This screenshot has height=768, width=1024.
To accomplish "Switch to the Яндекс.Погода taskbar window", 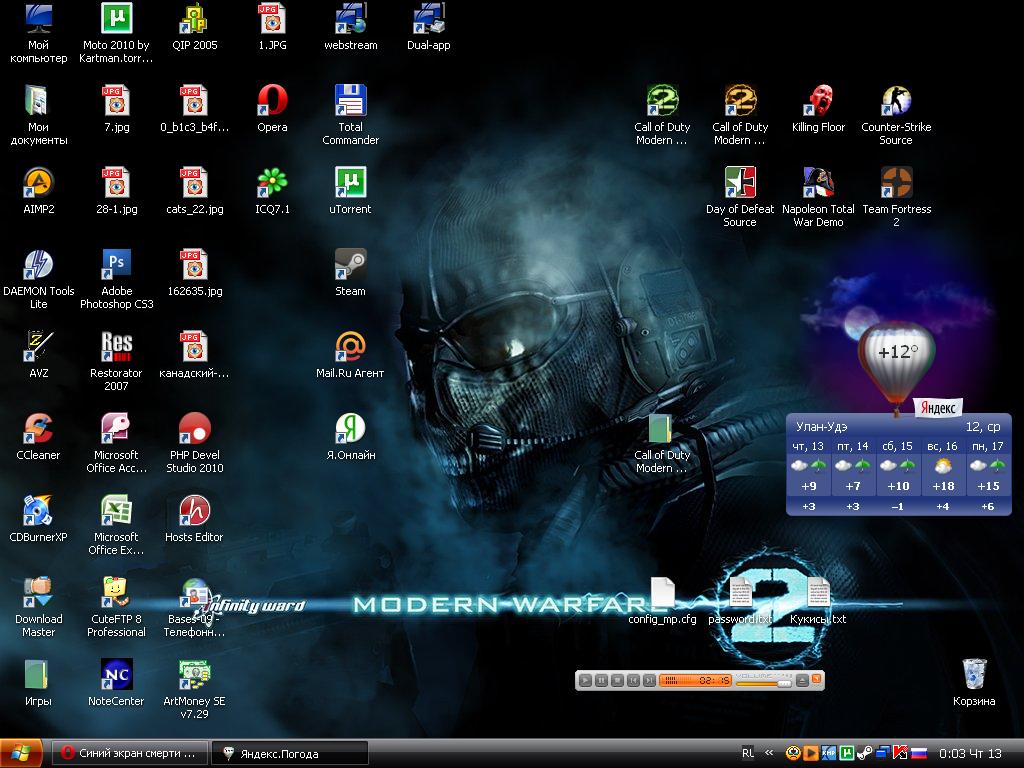I will point(288,753).
